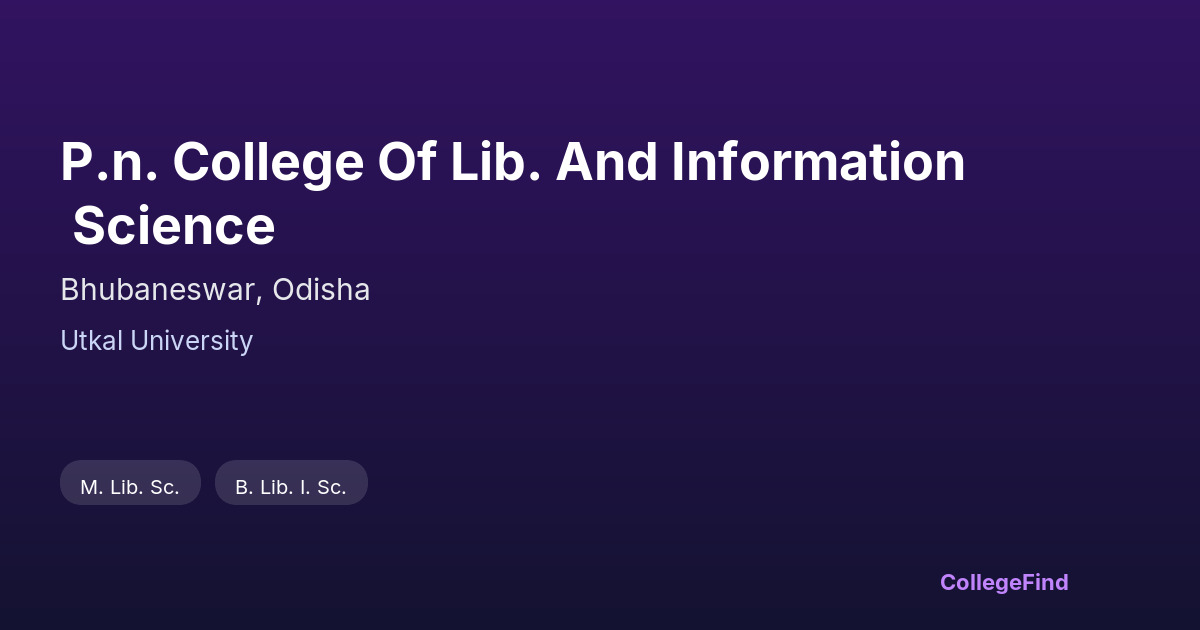Click the word "Of" in the heading
The image size is (1200, 630).
[x=407, y=163]
